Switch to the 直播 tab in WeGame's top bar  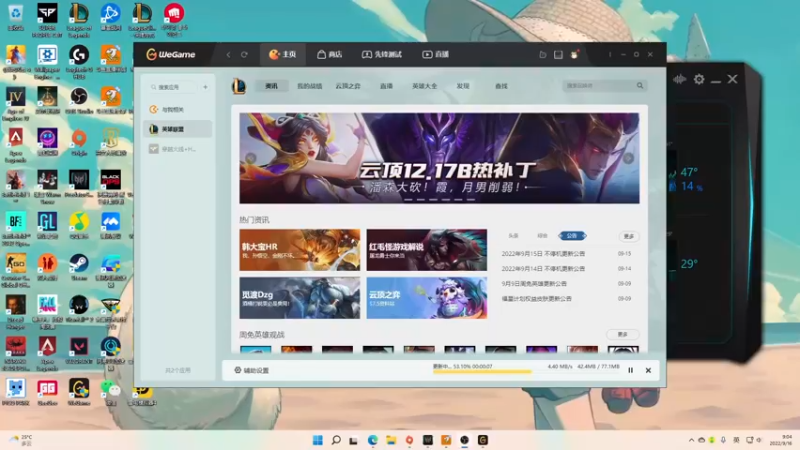click(x=435, y=54)
